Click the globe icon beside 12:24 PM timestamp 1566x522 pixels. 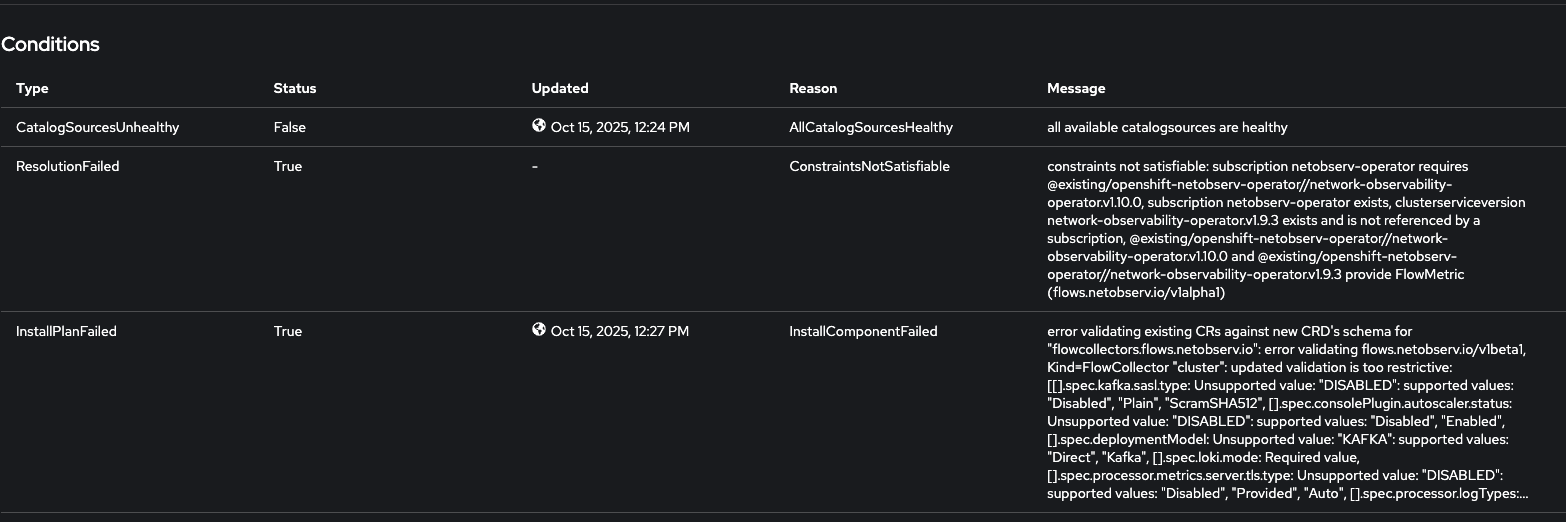point(539,126)
